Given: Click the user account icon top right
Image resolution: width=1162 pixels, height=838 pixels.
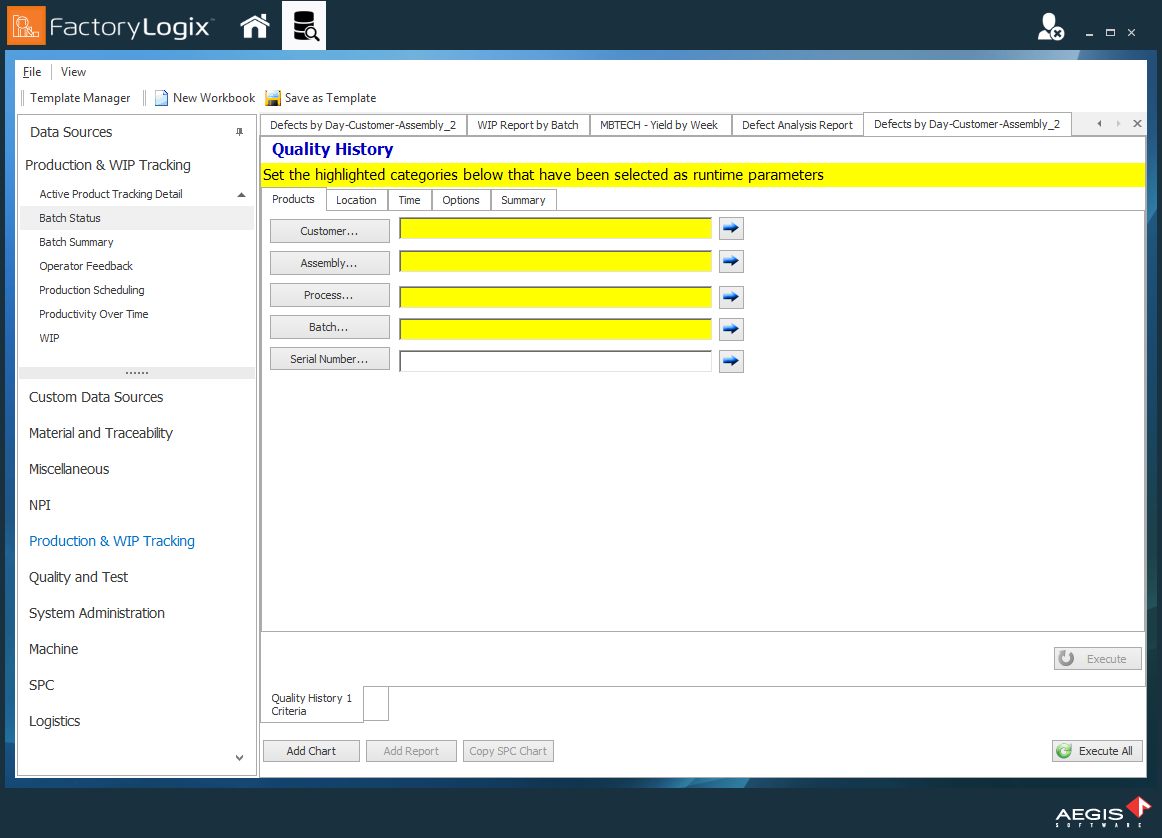Looking at the screenshot, I should (x=1049, y=27).
